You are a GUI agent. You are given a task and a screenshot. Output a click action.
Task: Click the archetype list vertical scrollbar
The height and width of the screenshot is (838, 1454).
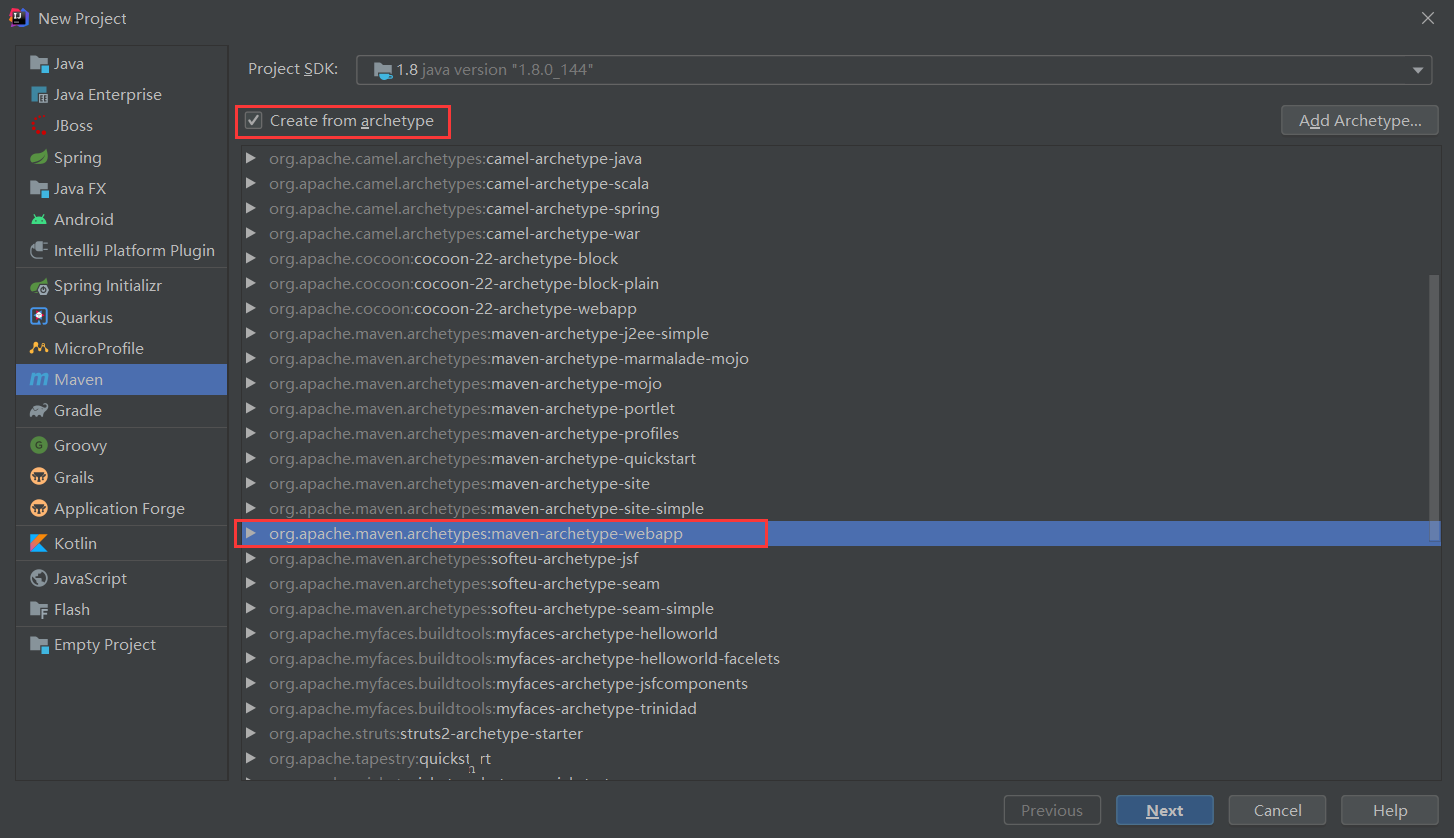point(1435,408)
